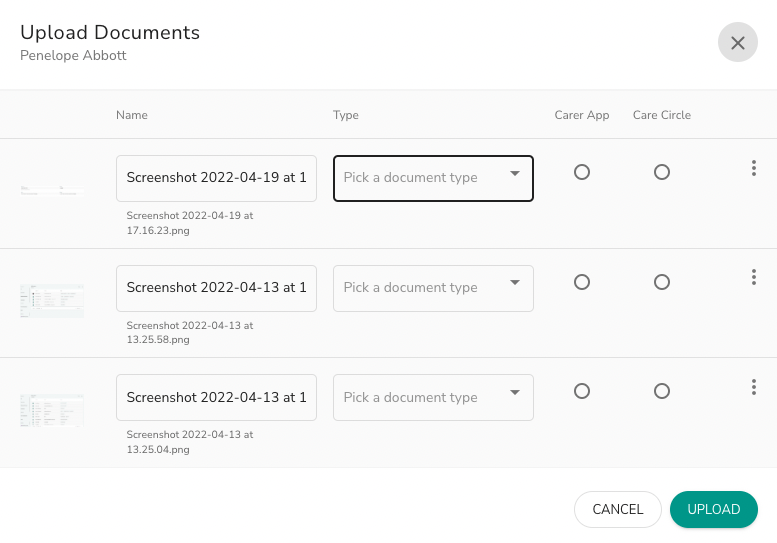Select the thumbnail of the 13.25.58 screenshot
777x543 pixels.
52,301
